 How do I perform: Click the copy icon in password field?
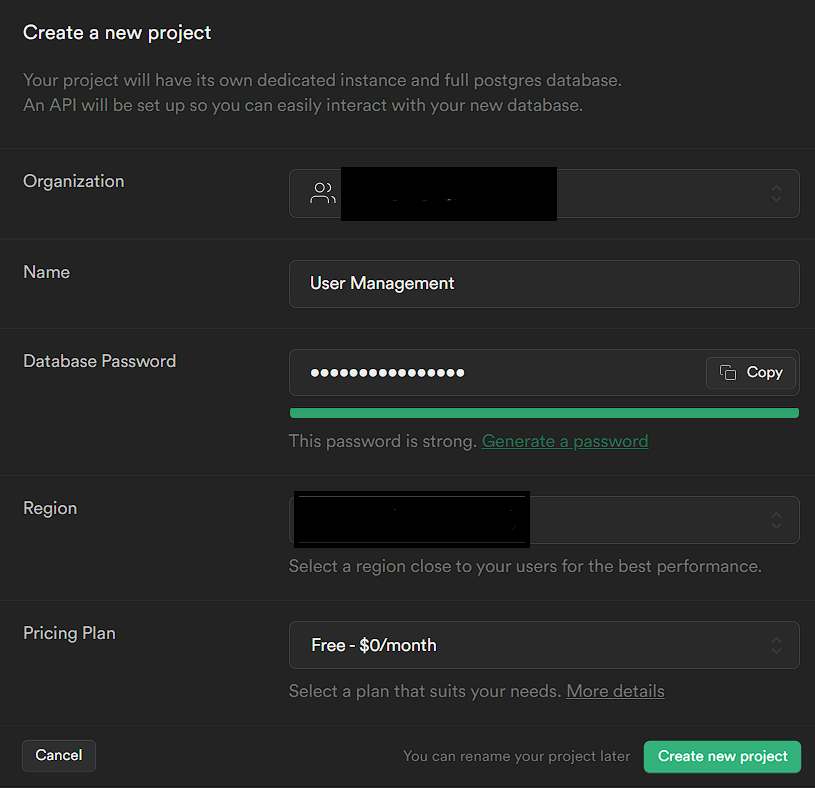(728, 372)
